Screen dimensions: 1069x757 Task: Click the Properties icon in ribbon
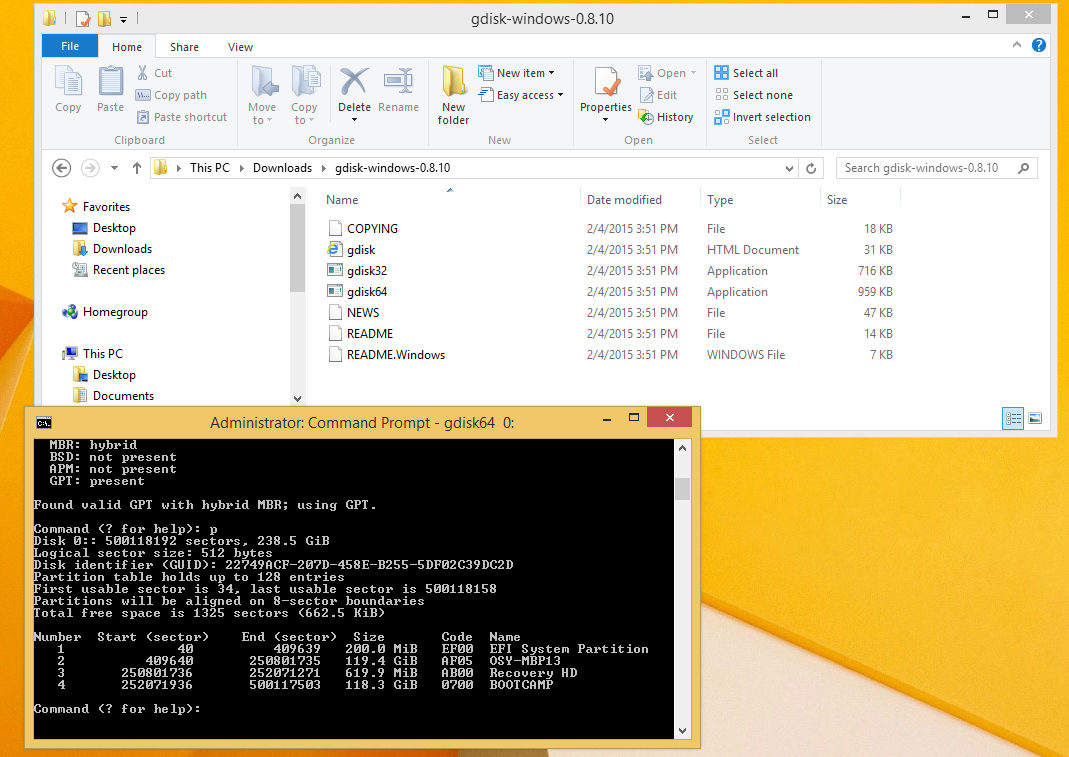[x=605, y=84]
